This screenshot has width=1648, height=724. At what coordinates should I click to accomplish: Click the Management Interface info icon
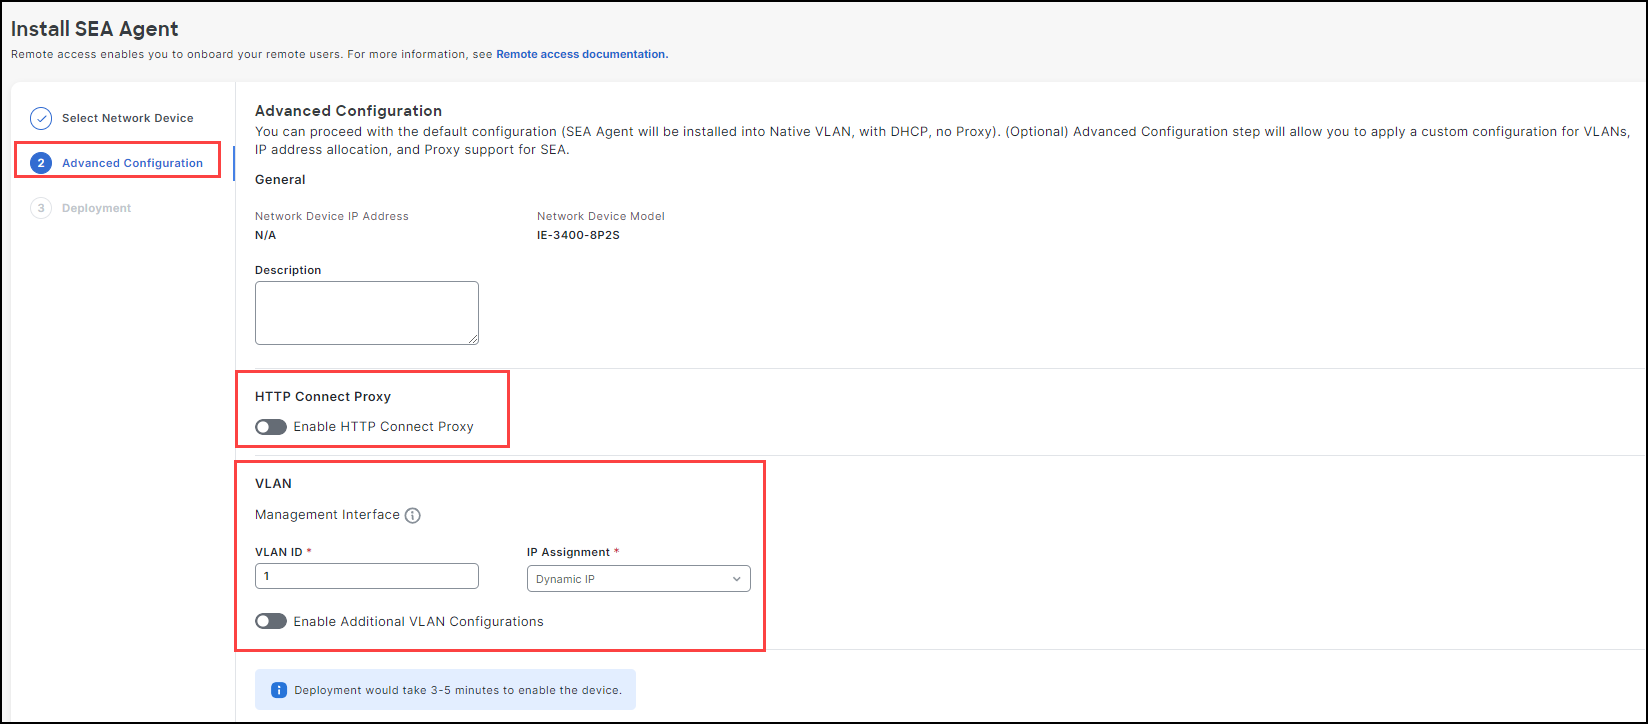[x=413, y=516]
